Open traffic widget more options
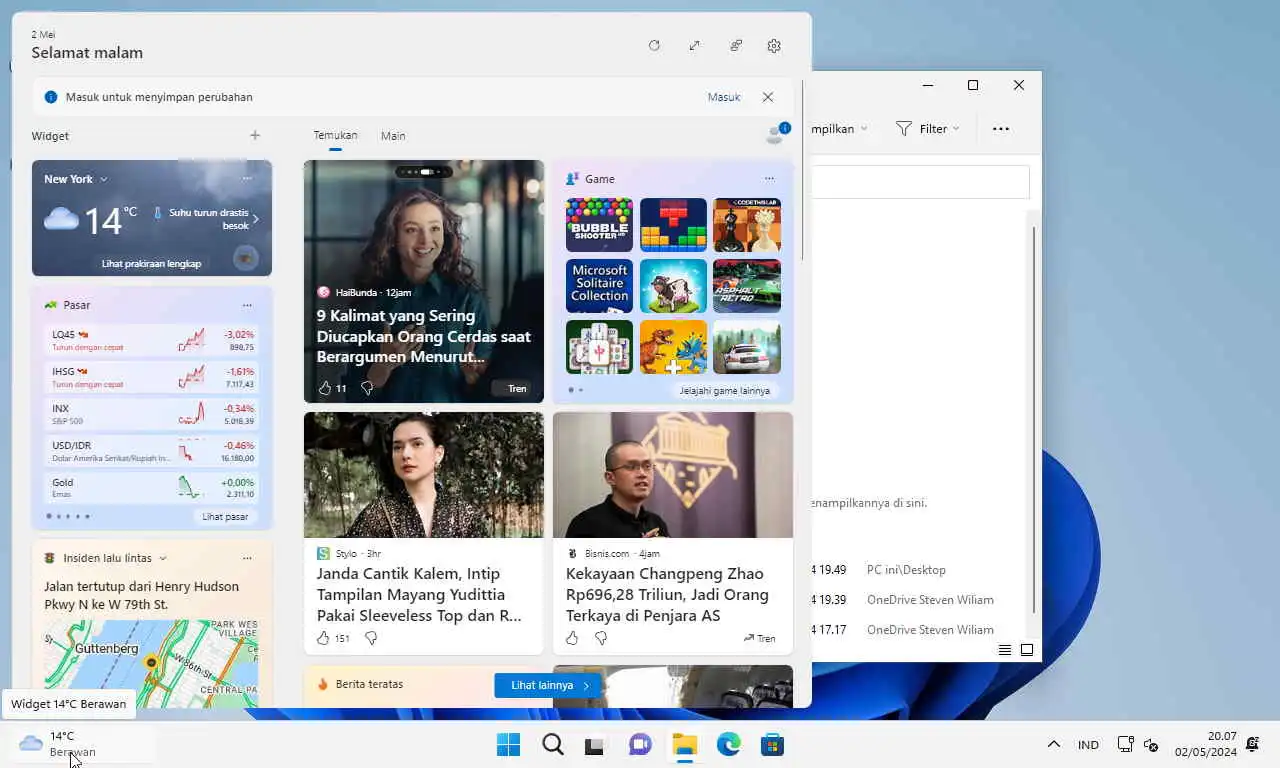This screenshot has height=768, width=1280. point(247,558)
